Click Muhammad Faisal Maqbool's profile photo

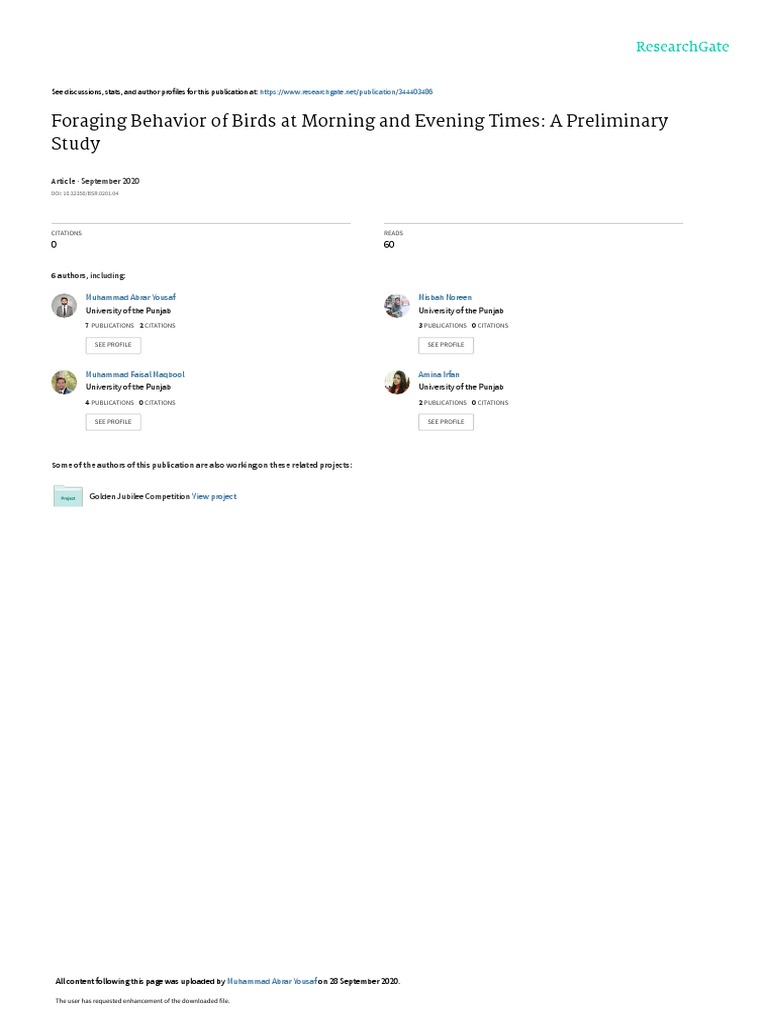coord(64,382)
